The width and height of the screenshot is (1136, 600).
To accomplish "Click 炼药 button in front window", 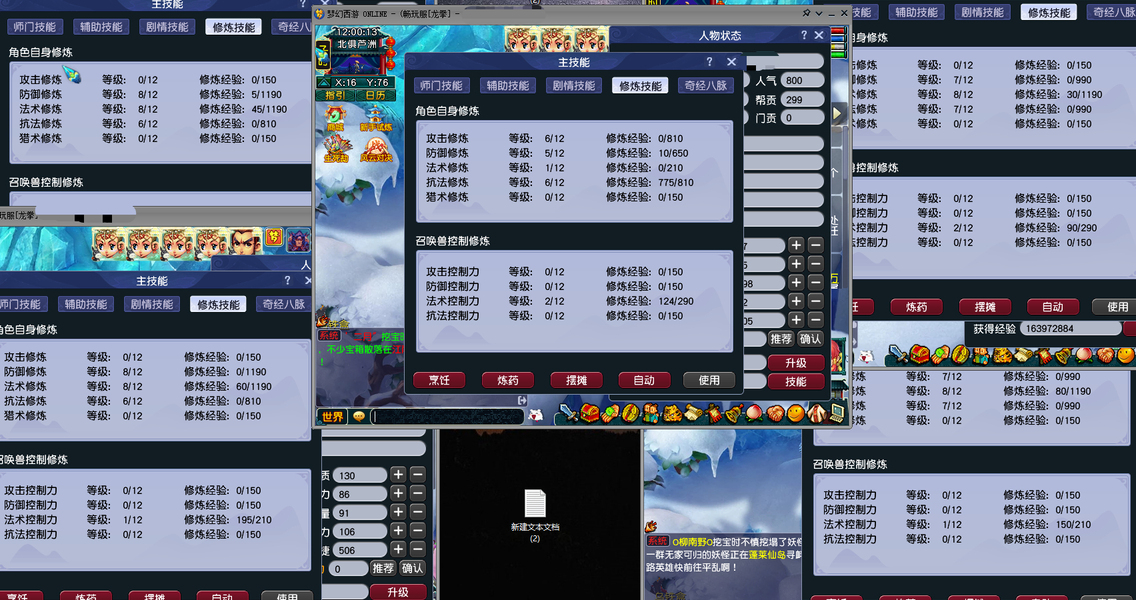I will point(508,380).
